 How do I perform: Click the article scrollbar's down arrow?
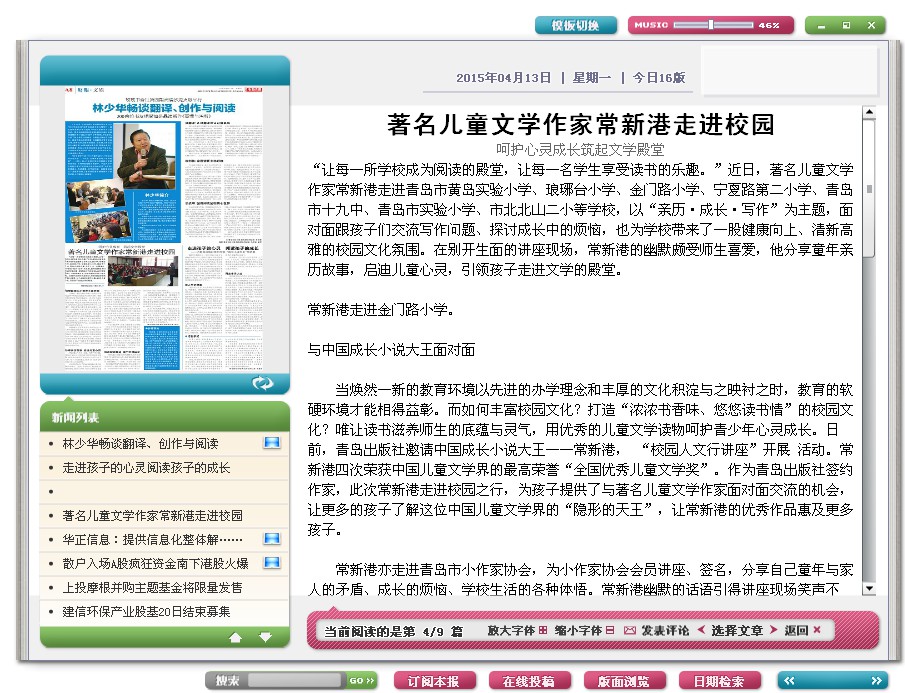[x=869, y=589]
